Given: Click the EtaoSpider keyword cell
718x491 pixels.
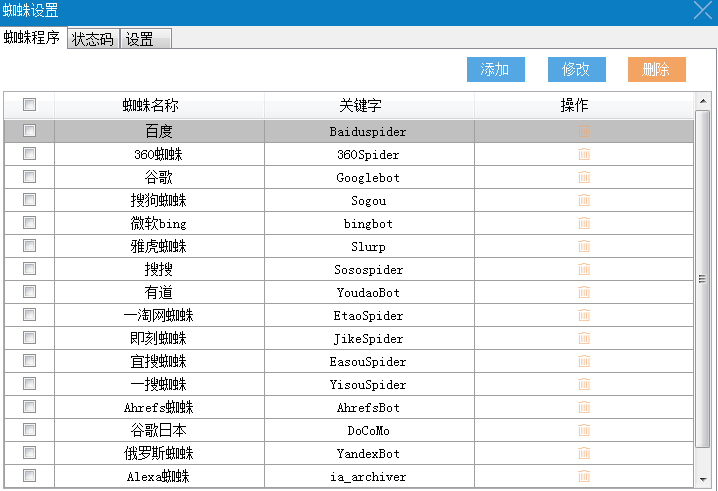Looking at the screenshot, I should (x=369, y=316).
